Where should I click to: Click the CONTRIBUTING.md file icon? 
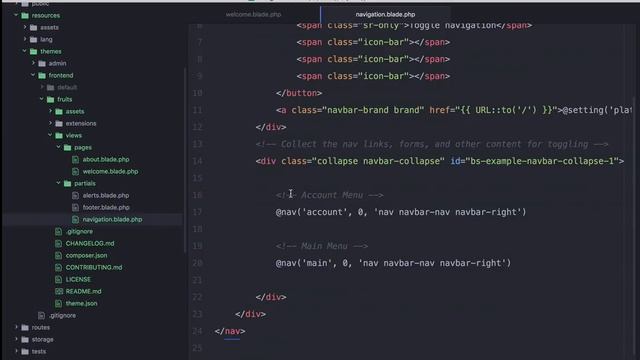(58, 267)
